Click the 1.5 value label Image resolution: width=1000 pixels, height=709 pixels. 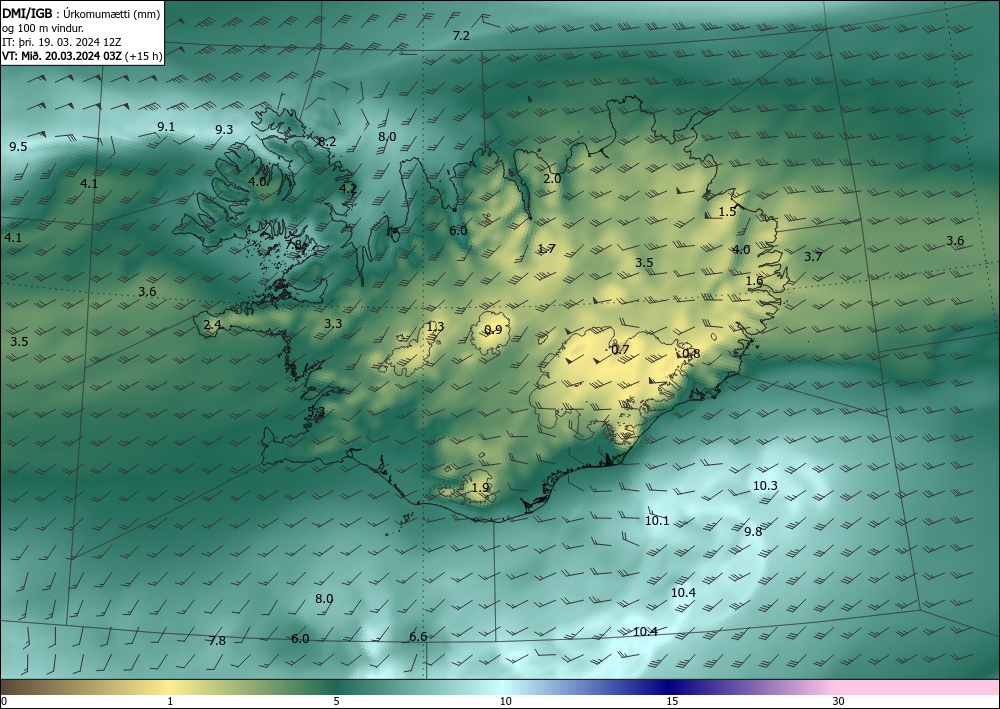click(728, 212)
